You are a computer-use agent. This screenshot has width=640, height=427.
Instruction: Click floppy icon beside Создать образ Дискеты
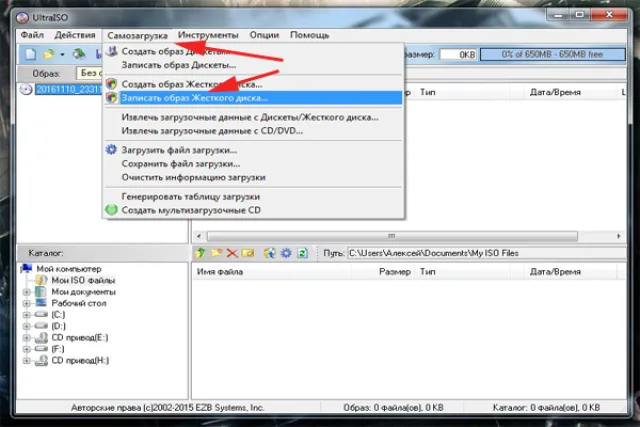click(111, 51)
